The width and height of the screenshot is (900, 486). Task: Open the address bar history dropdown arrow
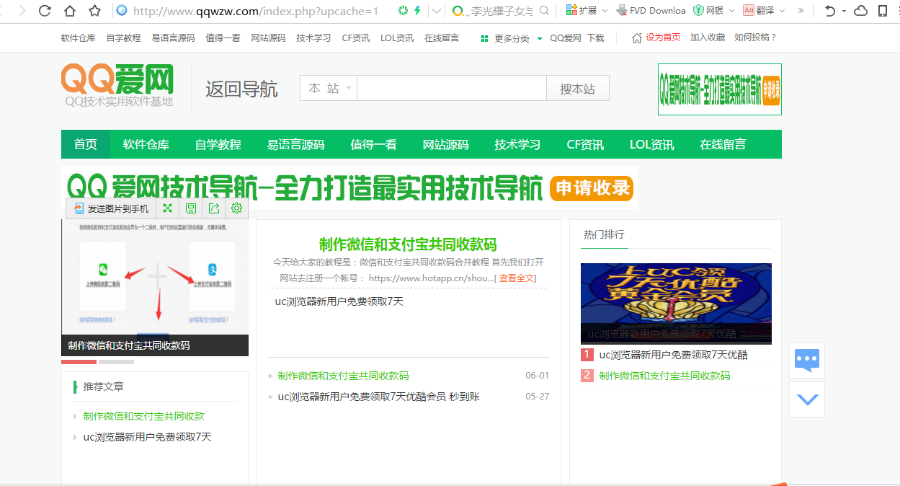pyautogui.click(x=436, y=10)
